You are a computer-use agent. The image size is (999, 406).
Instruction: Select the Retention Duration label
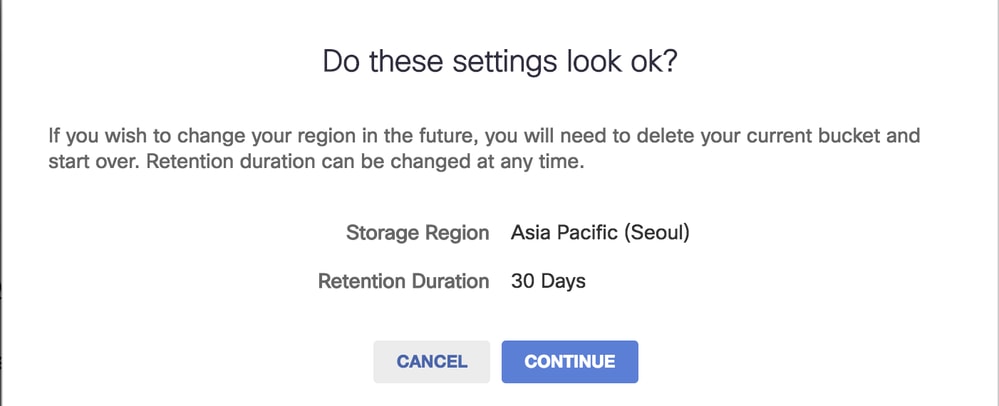tap(403, 281)
